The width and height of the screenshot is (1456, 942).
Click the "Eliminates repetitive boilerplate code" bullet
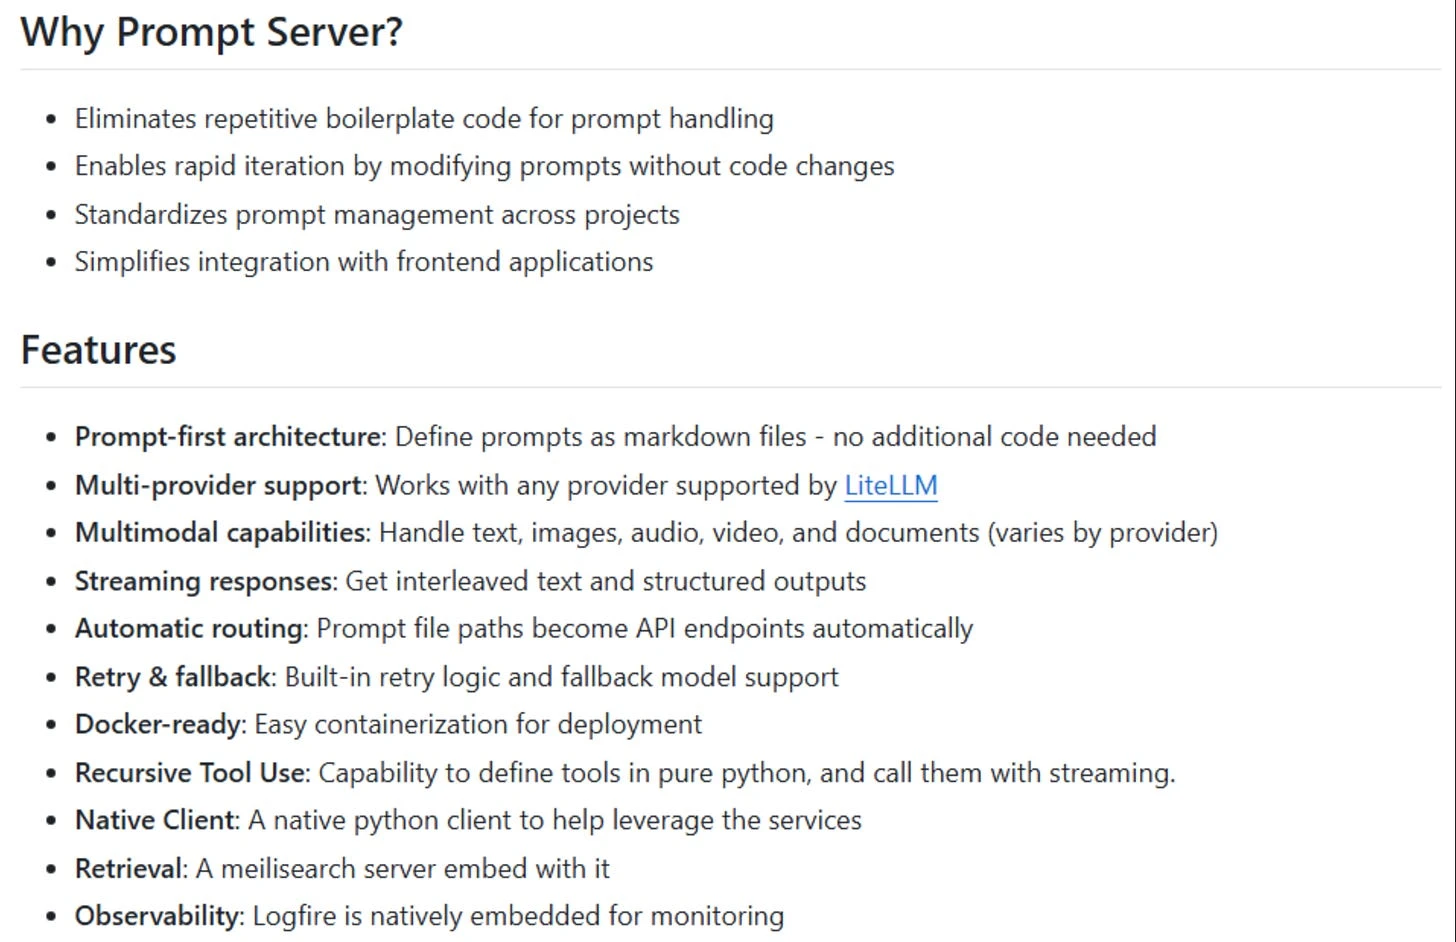[x=423, y=119]
